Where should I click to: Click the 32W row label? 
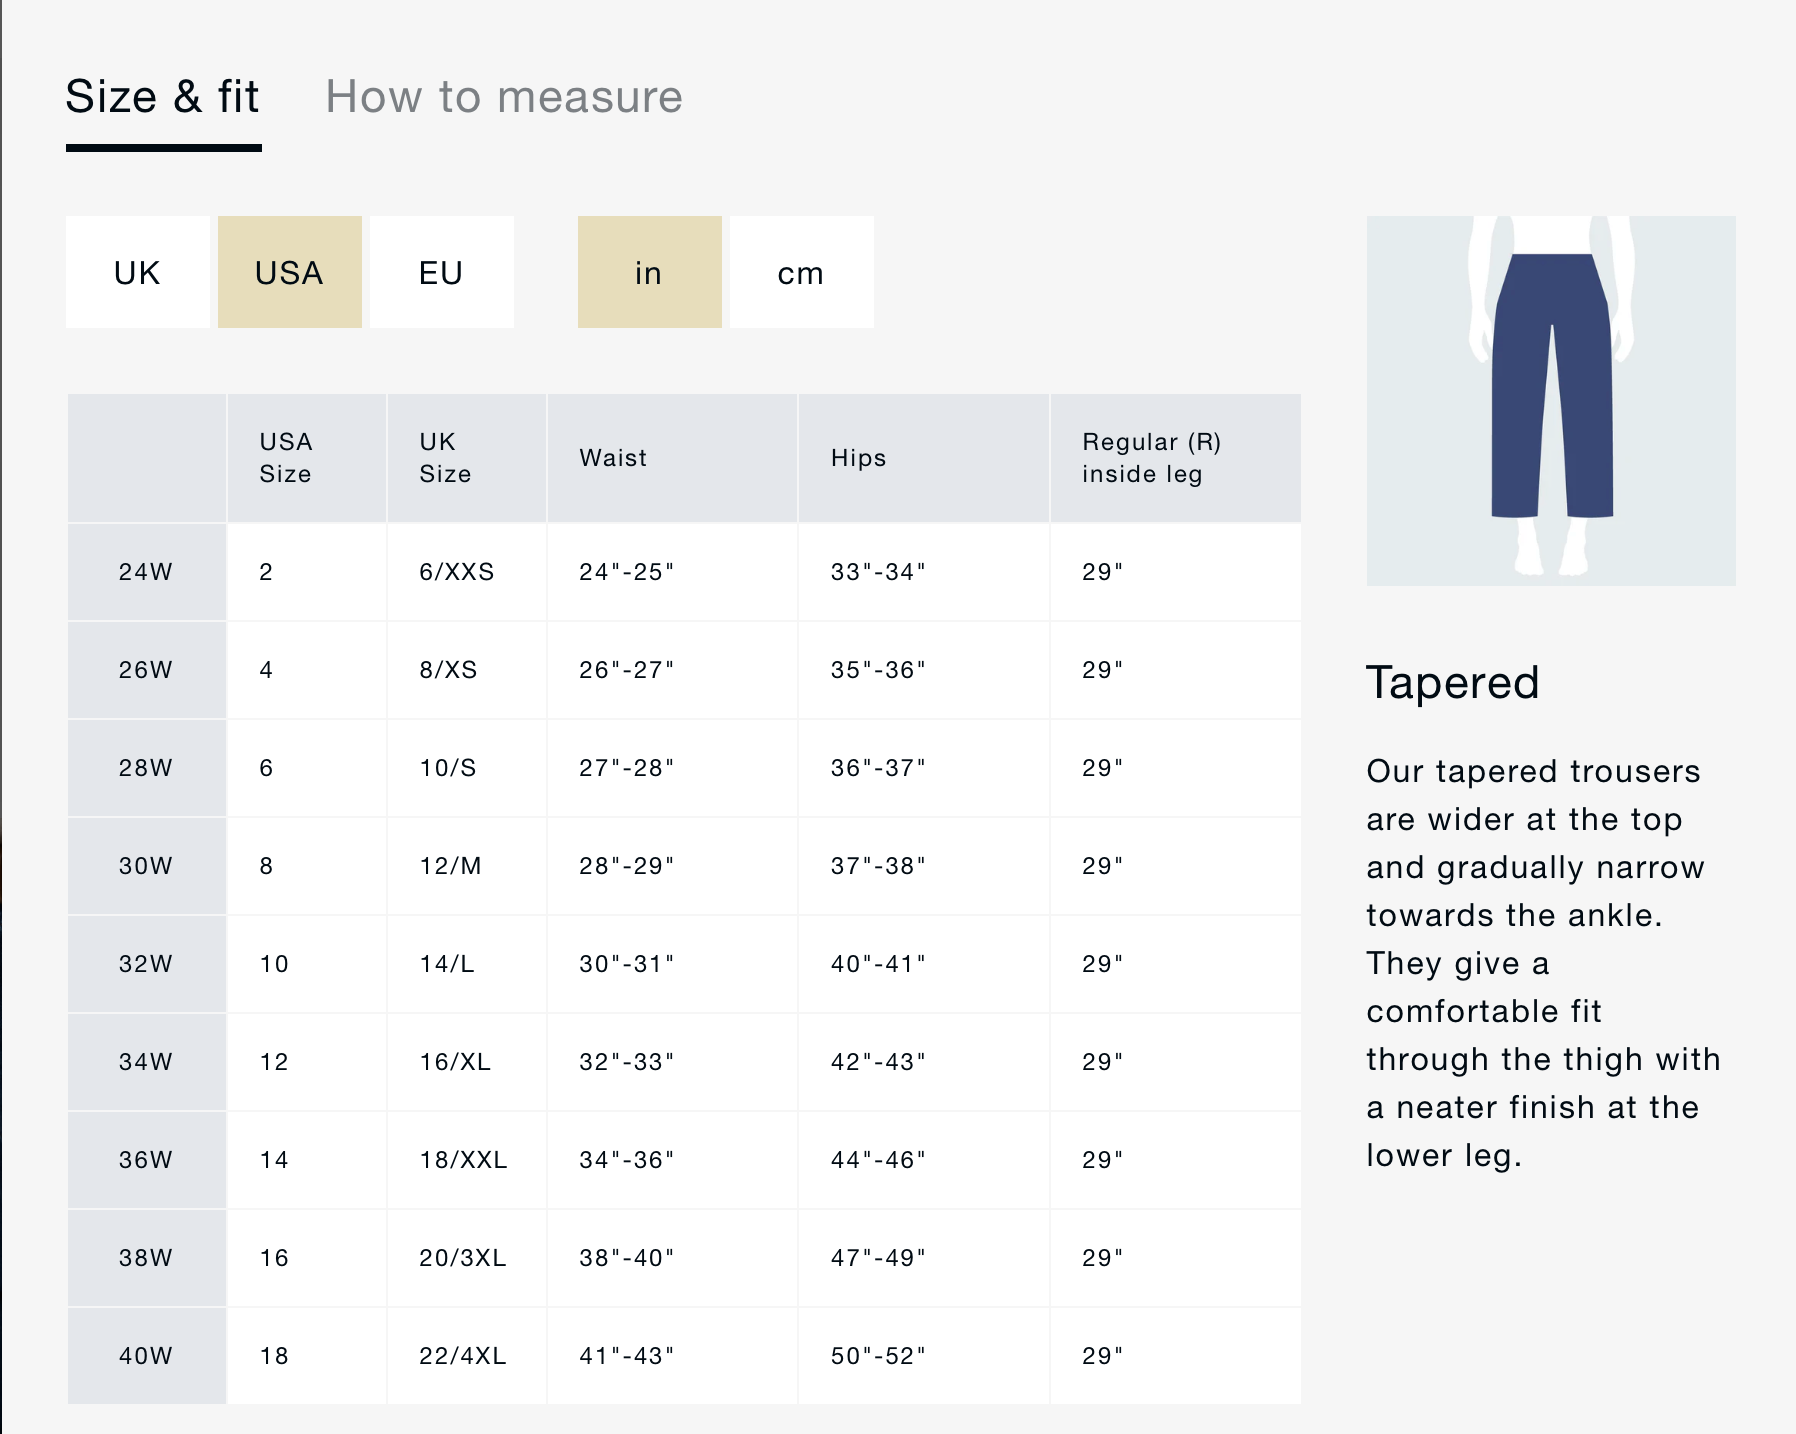tap(146, 964)
